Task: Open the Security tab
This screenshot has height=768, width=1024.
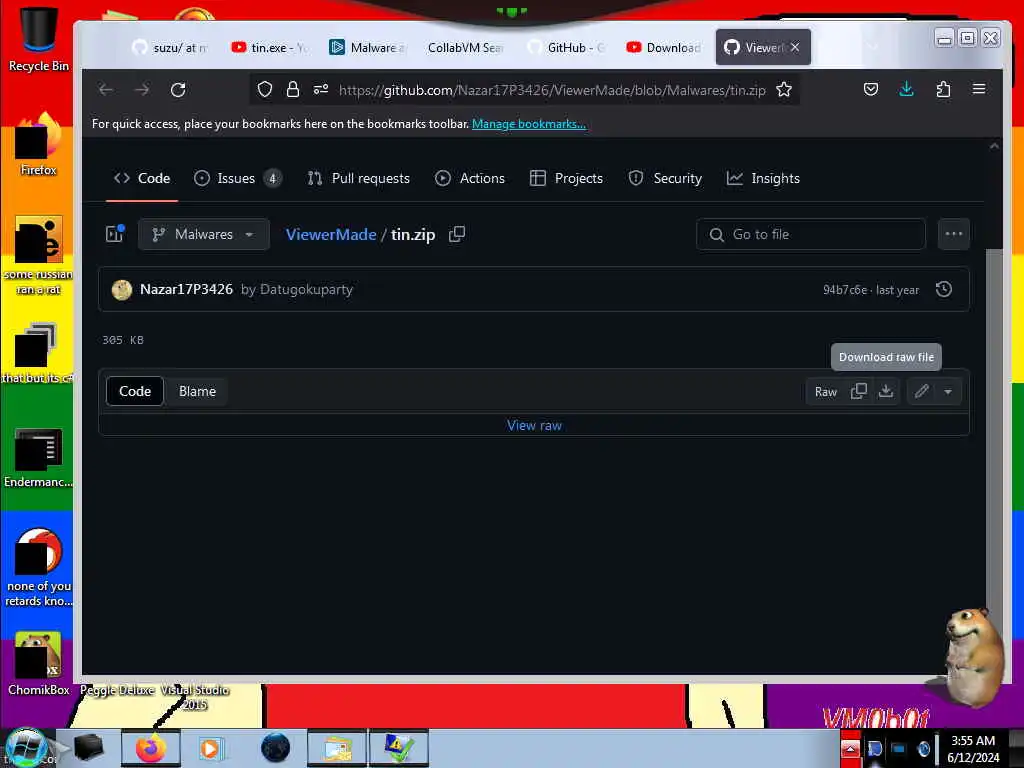Action: pyautogui.click(x=665, y=178)
